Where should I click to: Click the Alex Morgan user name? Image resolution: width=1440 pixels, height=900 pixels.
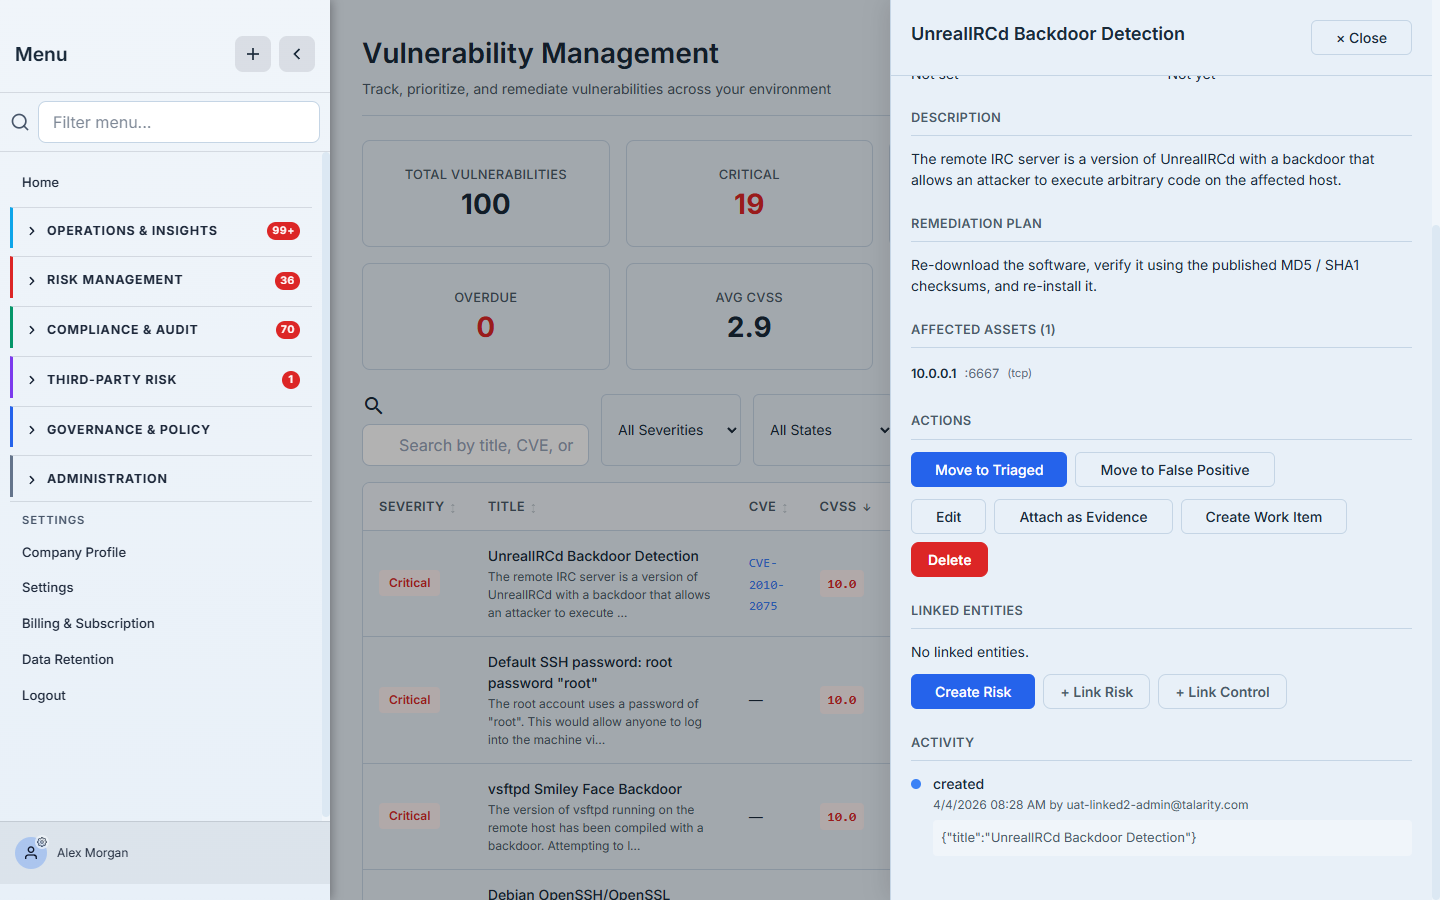[93, 853]
